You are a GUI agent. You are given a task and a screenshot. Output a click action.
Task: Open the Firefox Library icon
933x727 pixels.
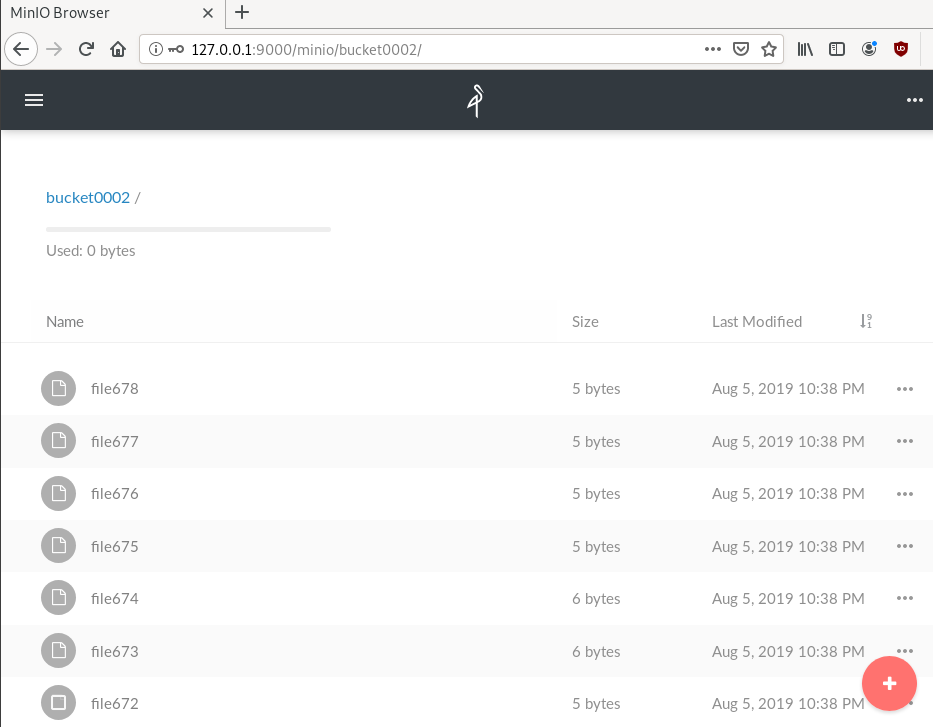(x=805, y=48)
